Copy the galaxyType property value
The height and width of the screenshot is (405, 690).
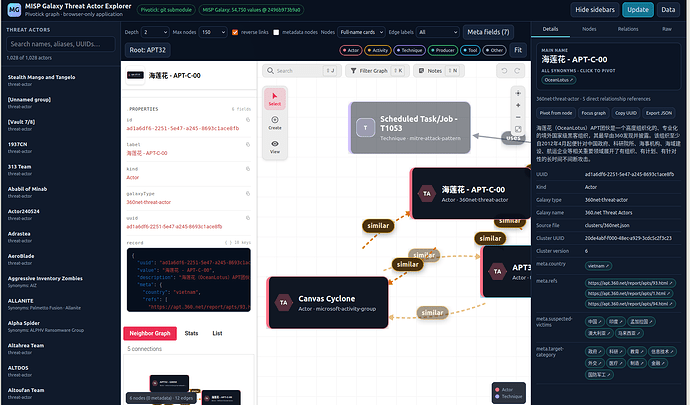(248, 193)
